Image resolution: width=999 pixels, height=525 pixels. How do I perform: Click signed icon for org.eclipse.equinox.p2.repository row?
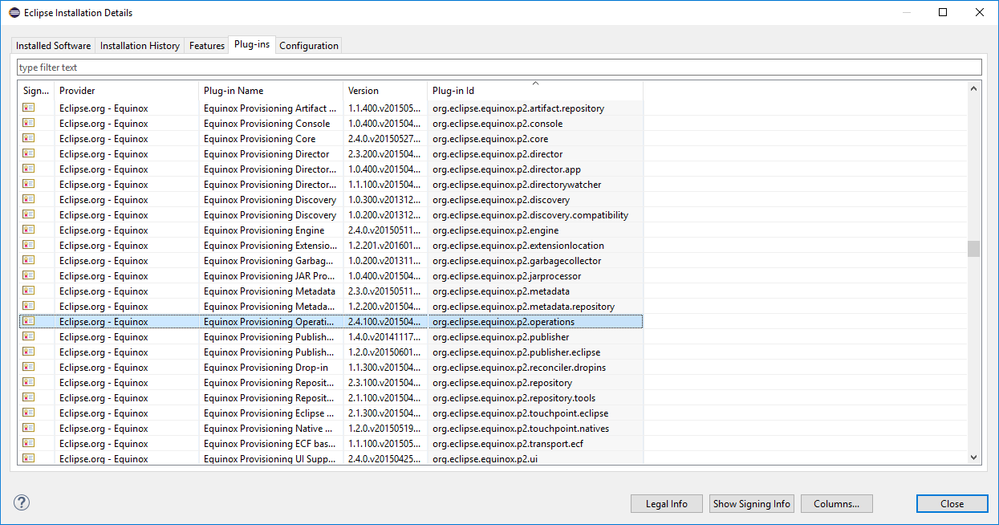[28, 382]
